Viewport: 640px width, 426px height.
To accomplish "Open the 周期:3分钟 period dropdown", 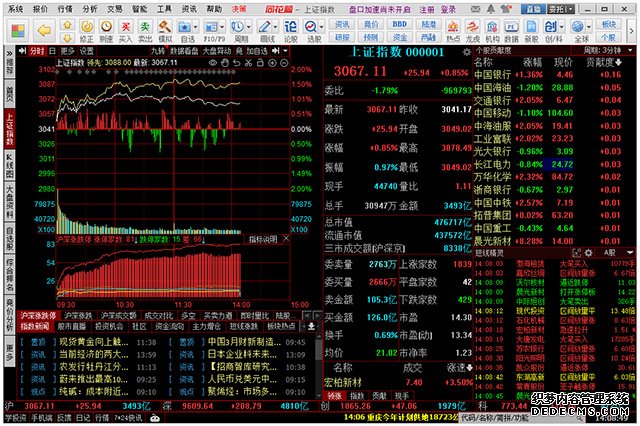I will point(608,51).
